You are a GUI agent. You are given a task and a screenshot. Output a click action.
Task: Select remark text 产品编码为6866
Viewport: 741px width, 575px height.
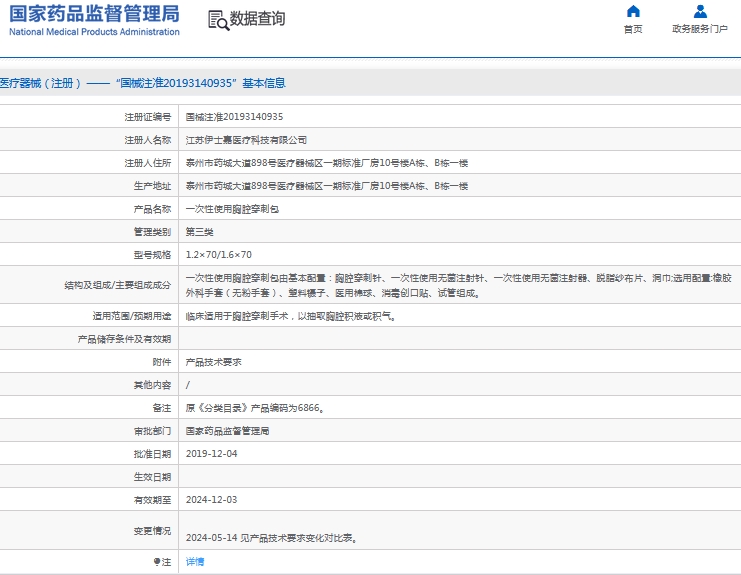click(287, 408)
